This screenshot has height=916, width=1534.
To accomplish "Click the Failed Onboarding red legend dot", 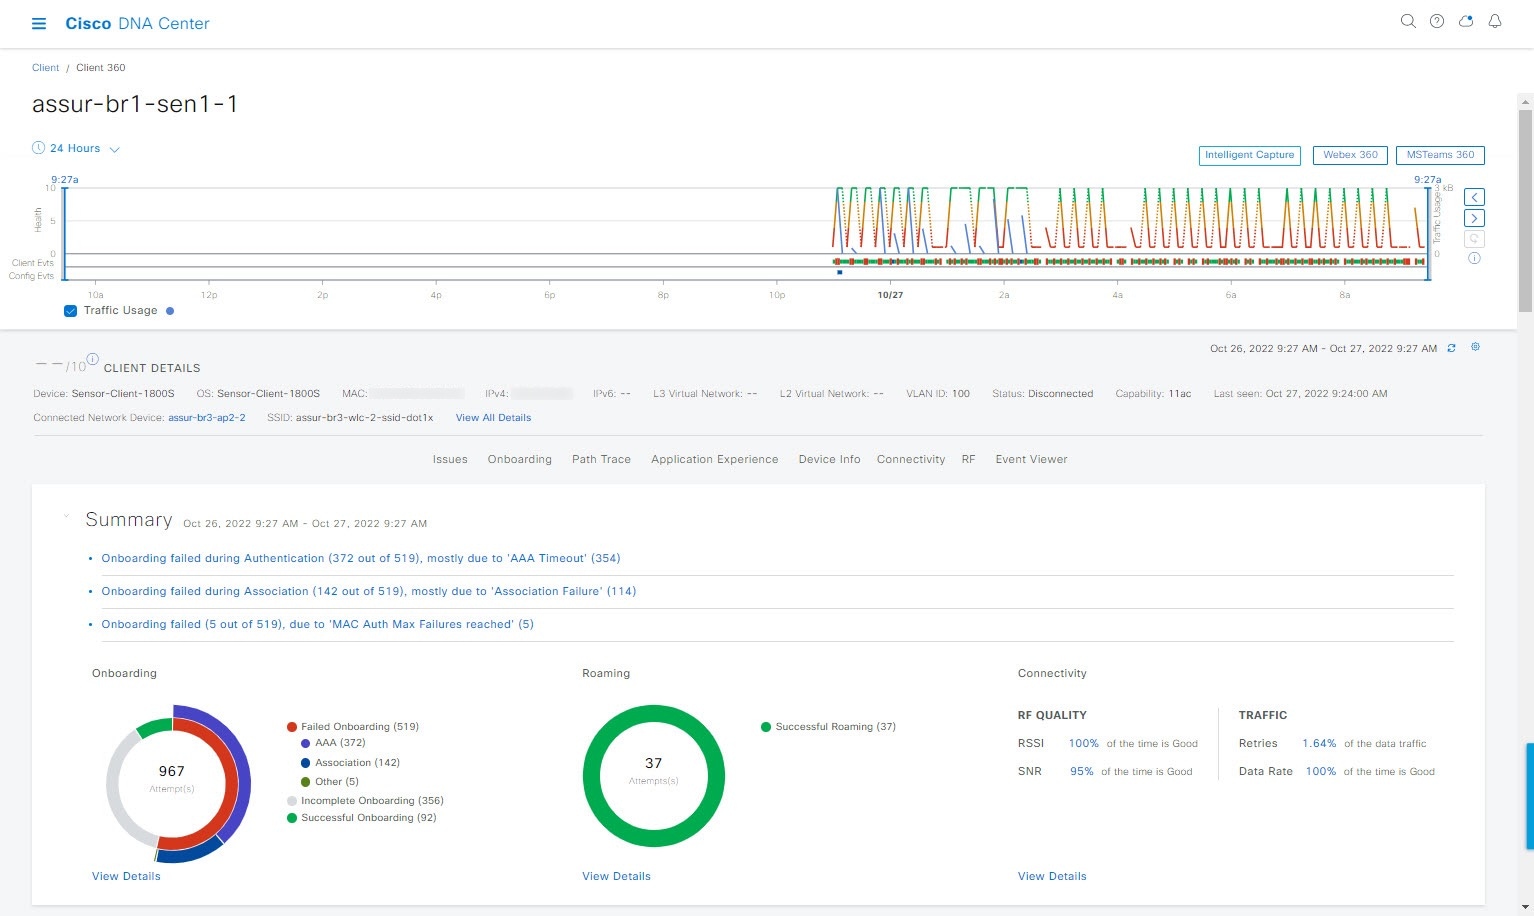I will click(292, 727).
